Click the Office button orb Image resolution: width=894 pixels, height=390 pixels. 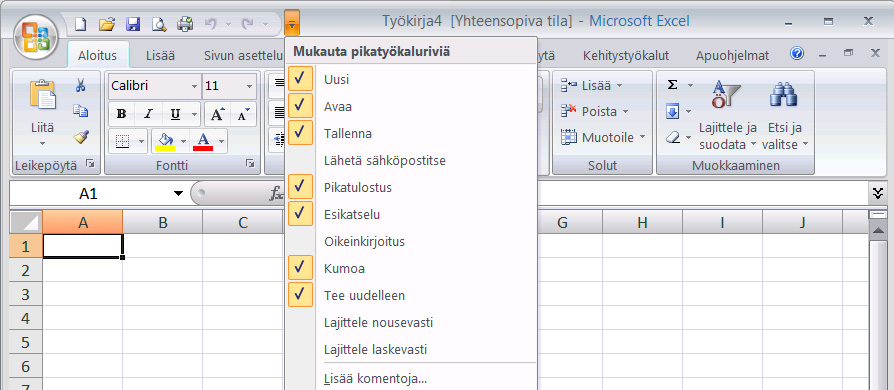35,36
